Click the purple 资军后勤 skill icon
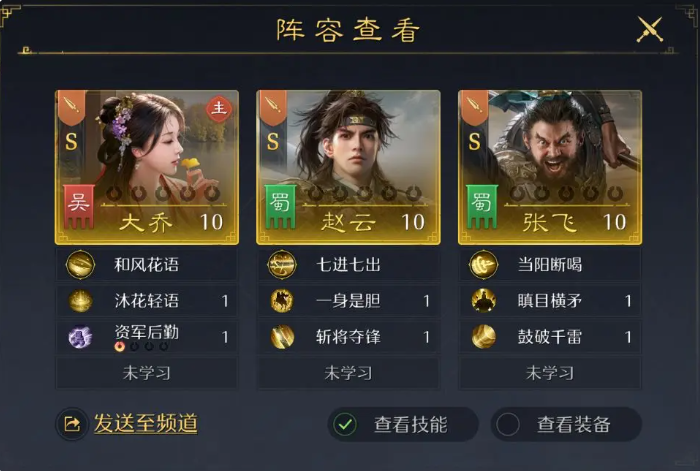700x471 pixels. click(x=80, y=337)
